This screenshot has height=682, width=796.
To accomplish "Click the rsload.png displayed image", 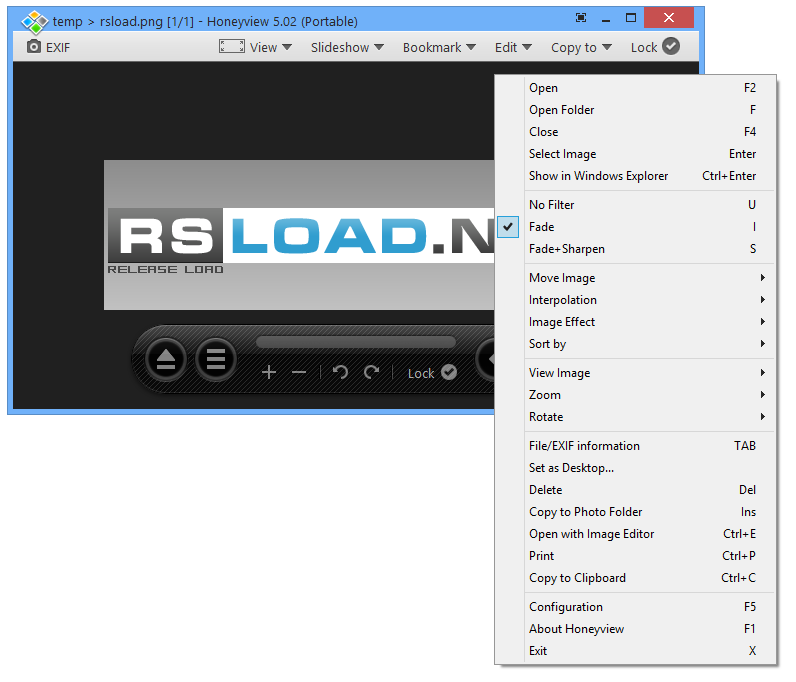I will coord(299,235).
